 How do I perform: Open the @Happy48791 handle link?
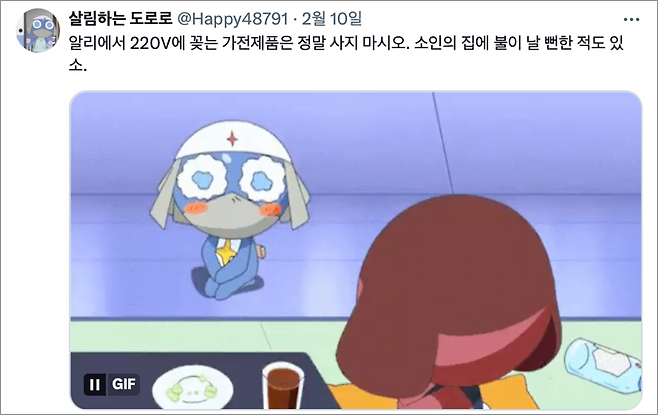pyautogui.click(x=233, y=19)
